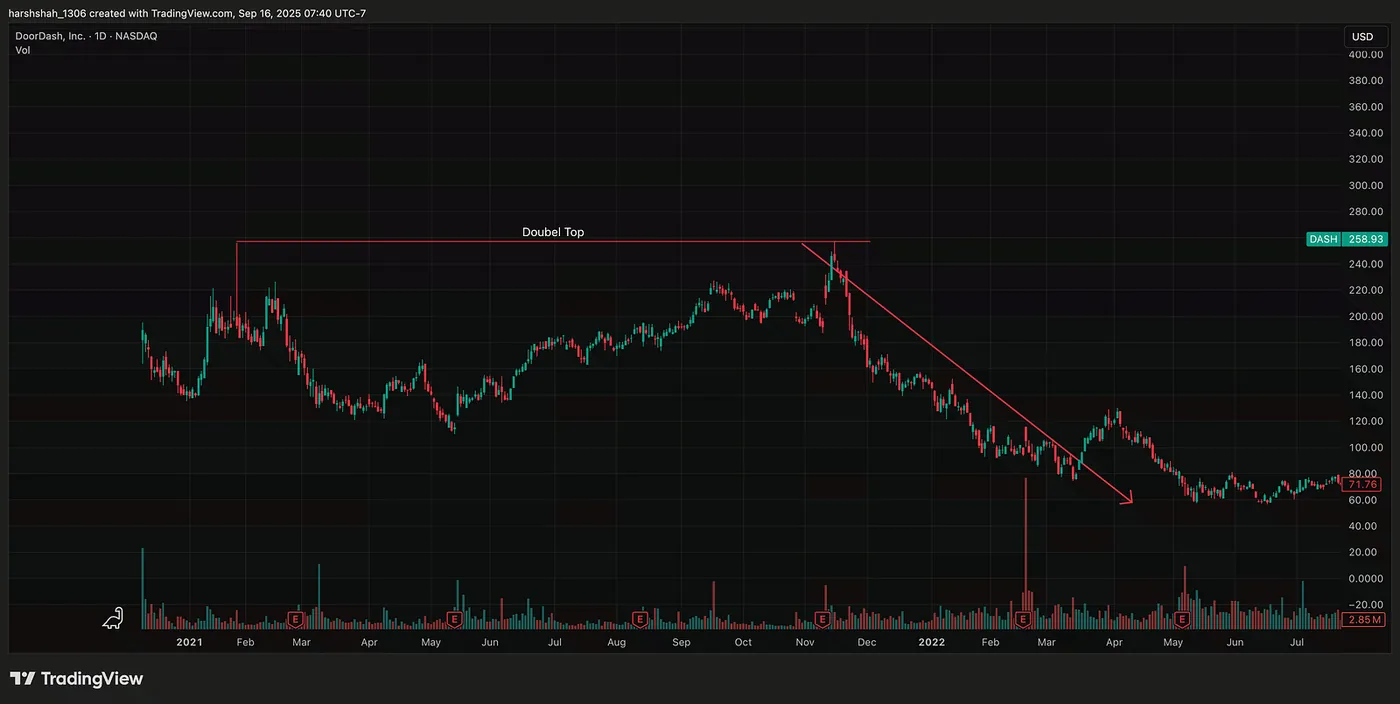The image size is (1400, 704).
Task: Click the 2022 time axis label
Action: point(932,642)
